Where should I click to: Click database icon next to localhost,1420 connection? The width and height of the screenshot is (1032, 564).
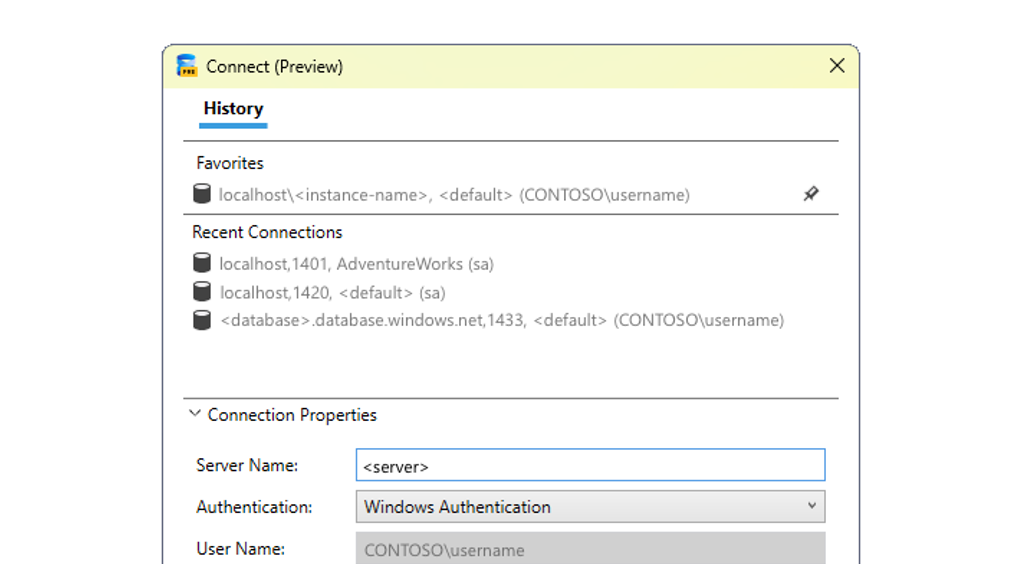point(202,292)
